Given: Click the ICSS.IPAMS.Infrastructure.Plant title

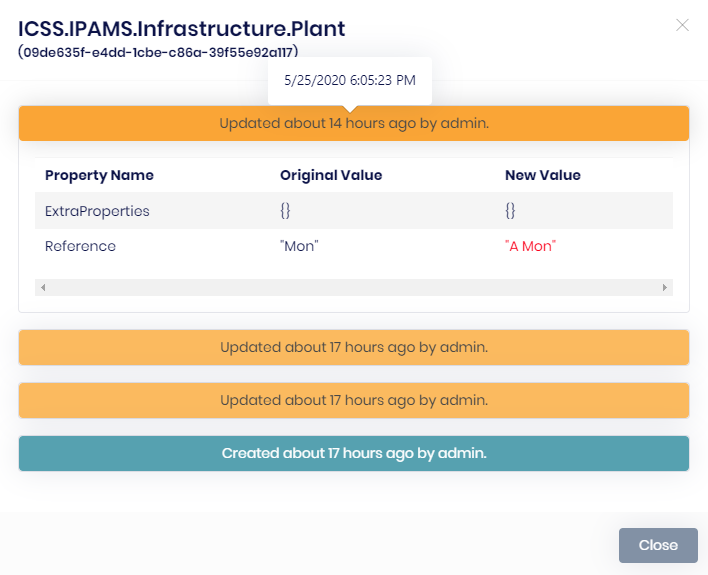Looking at the screenshot, I should pos(182,28).
